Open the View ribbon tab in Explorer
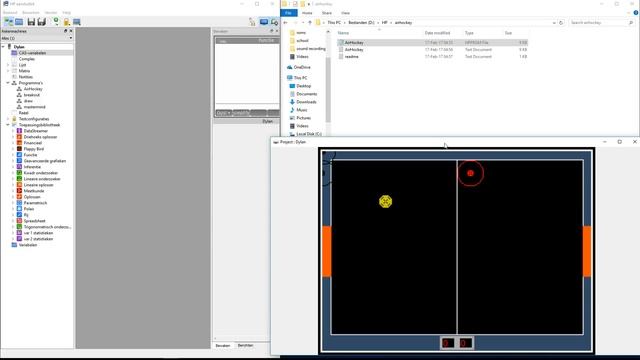 (345, 13)
